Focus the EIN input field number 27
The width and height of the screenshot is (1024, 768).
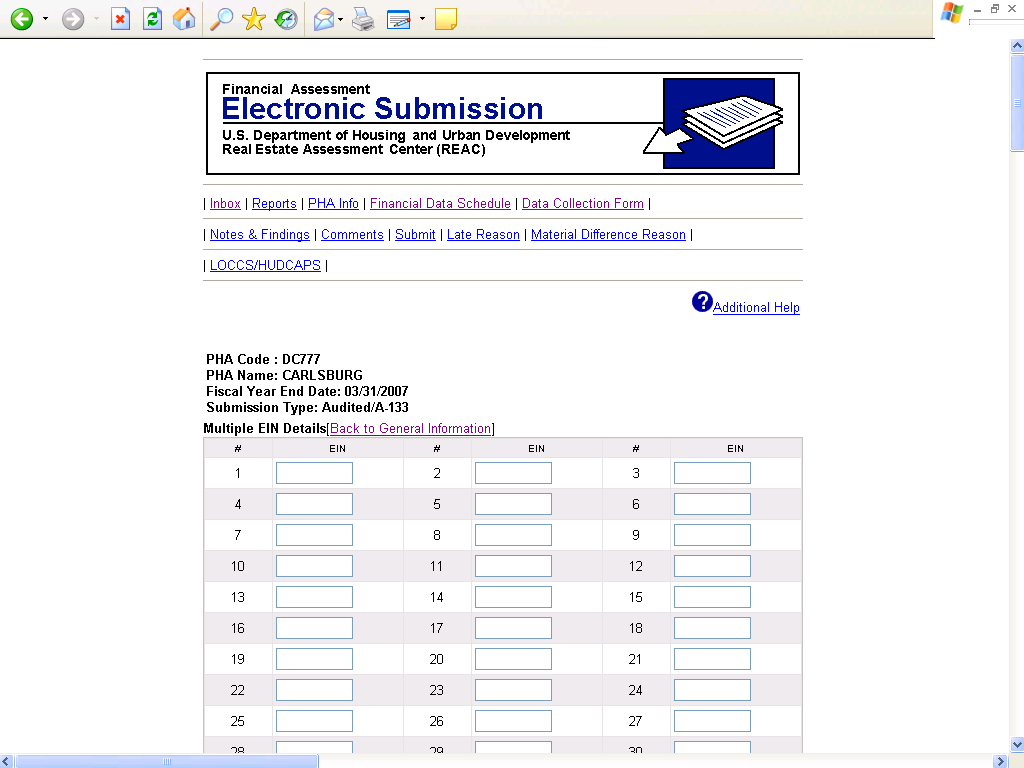pyautogui.click(x=712, y=721)
